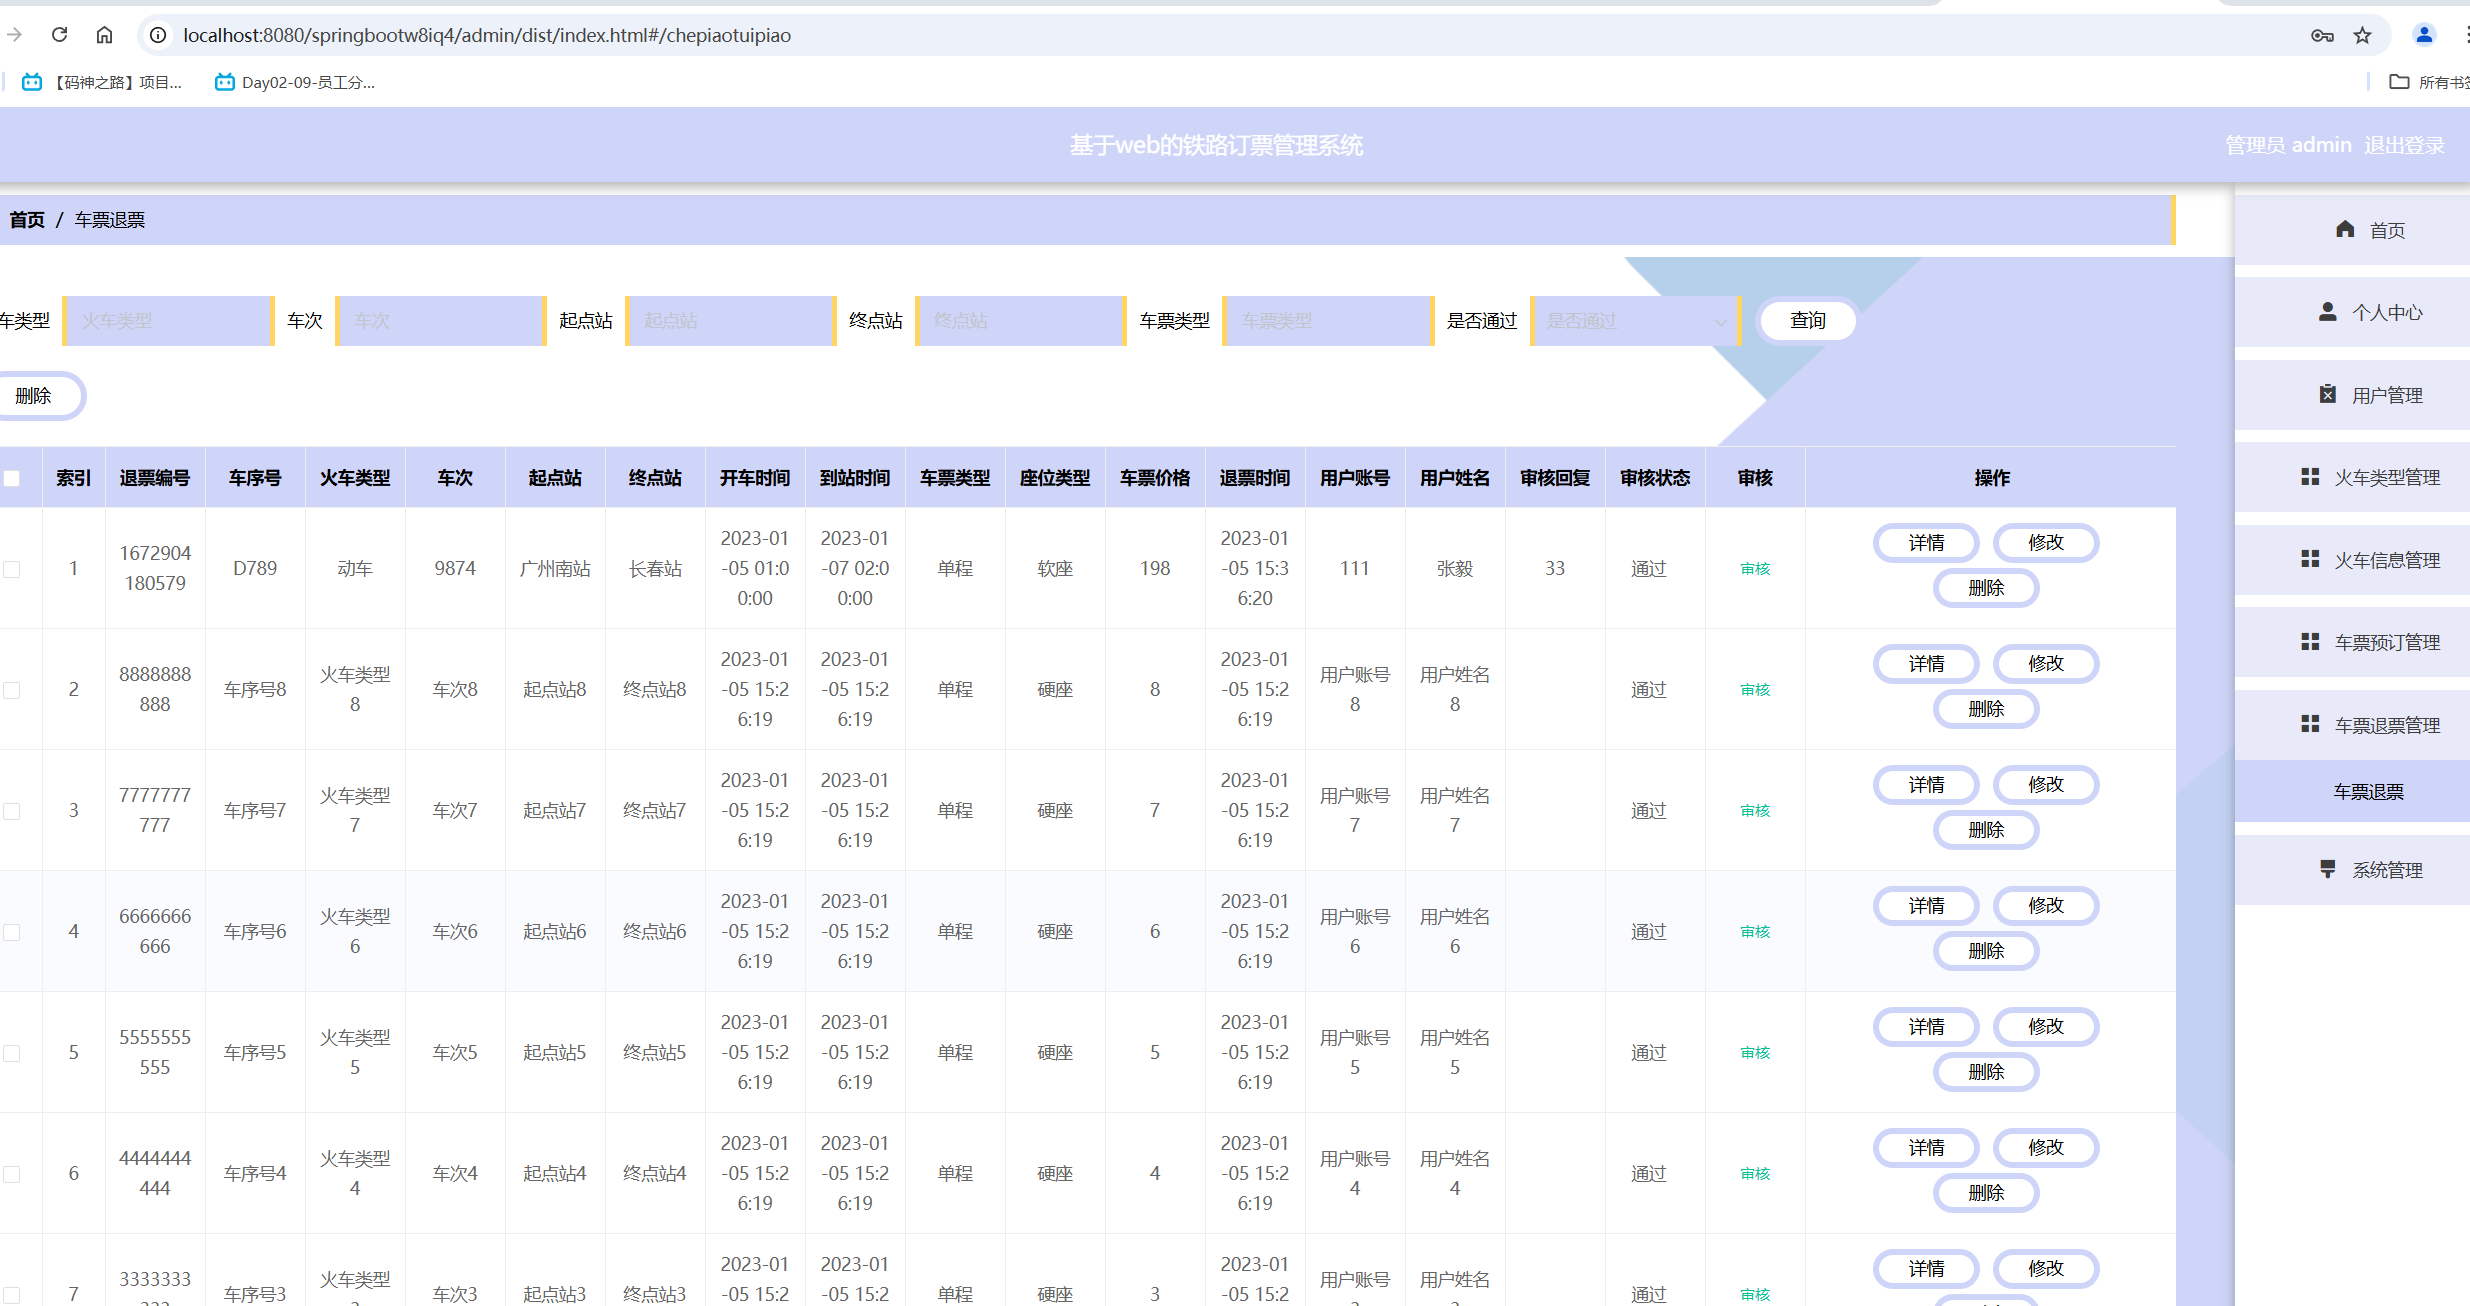Bookmark page using the star icon
Viewport: 2470px width, 1306px height.
2362,36
